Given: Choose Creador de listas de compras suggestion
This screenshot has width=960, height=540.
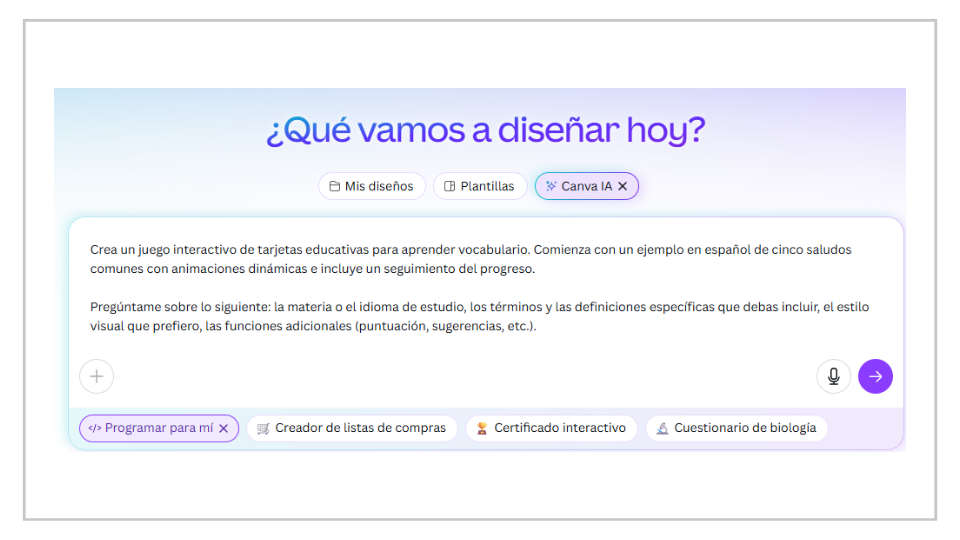Looking at the screenshot, I should point(360,428).
